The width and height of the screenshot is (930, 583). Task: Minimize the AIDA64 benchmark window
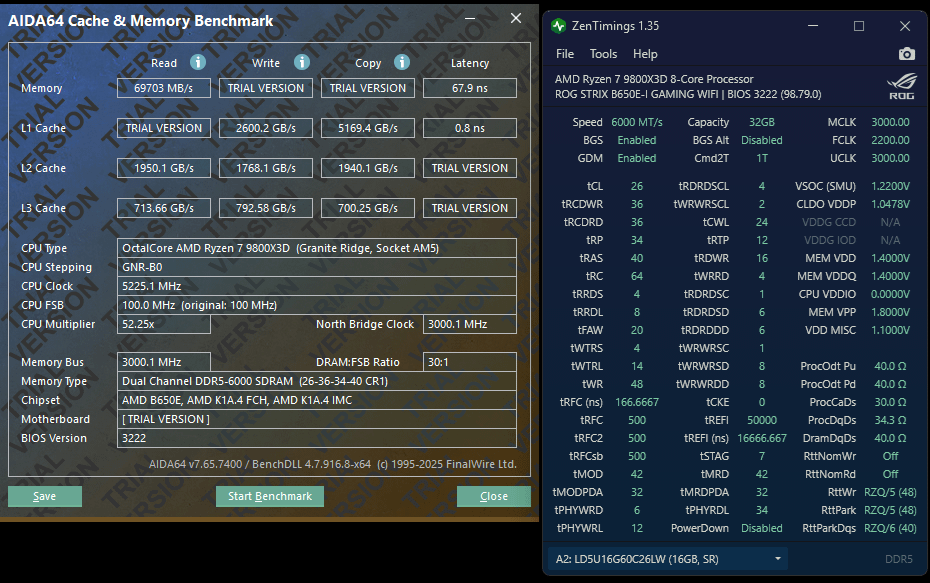[x=470, y=18]
